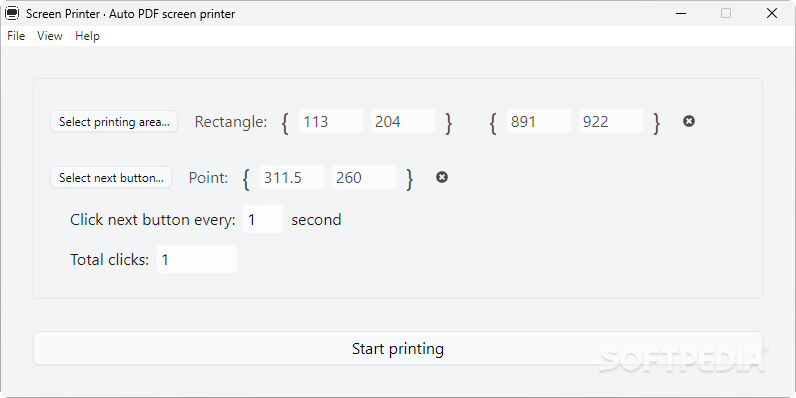796x398 pixels.
Task: Click the disabled maximize window button
Action: 726,14
